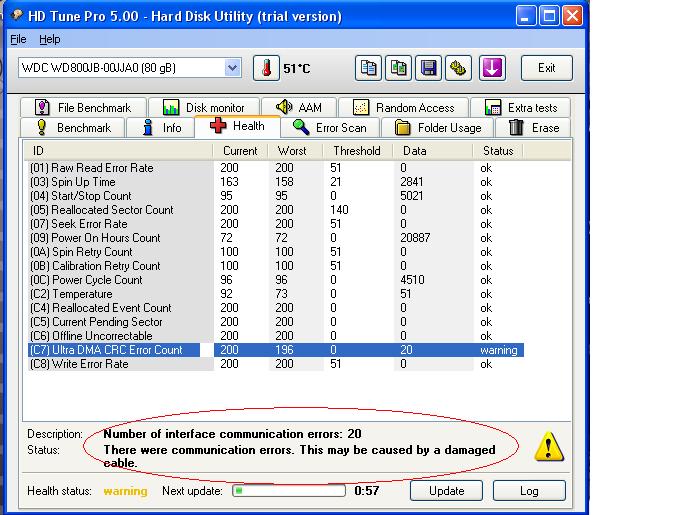Click the yellow Health status warning text
Viewport: 680px width, 515px height.
125,491
